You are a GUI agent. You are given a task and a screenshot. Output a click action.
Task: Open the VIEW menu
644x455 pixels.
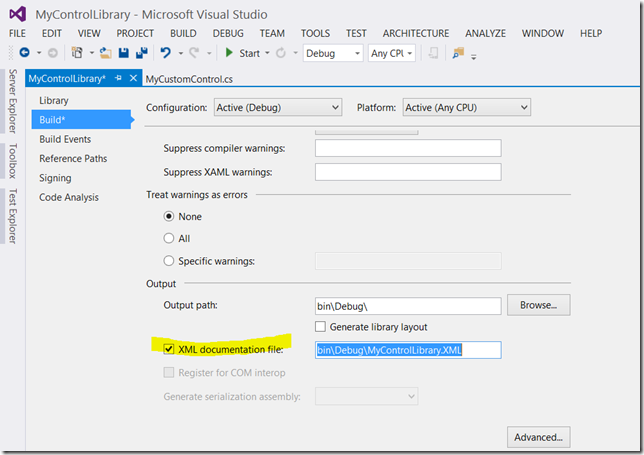pyautogui.click(x=89, y=33)
